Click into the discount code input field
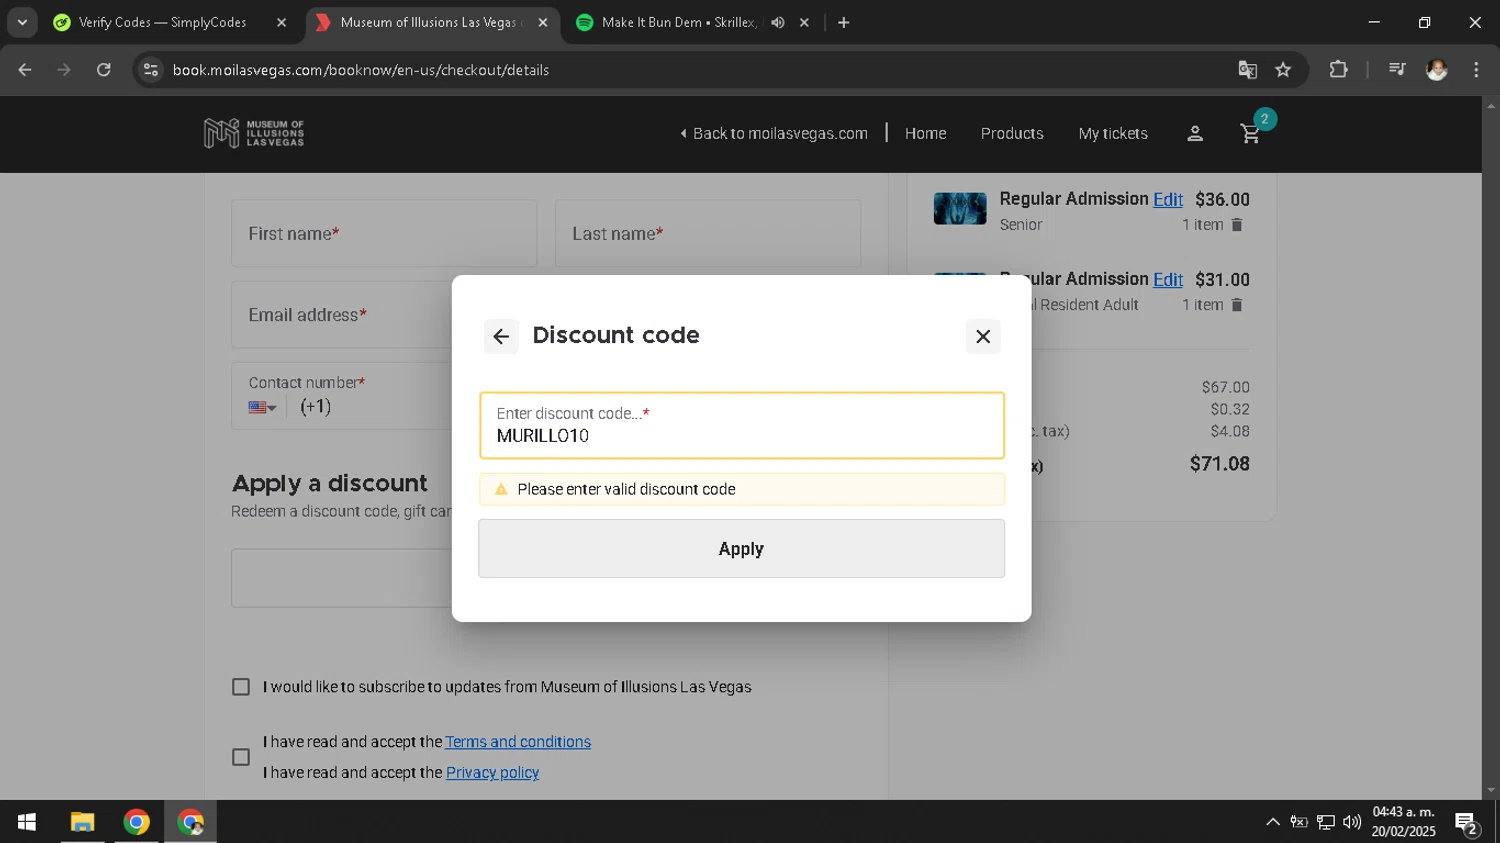 (741, 425)
